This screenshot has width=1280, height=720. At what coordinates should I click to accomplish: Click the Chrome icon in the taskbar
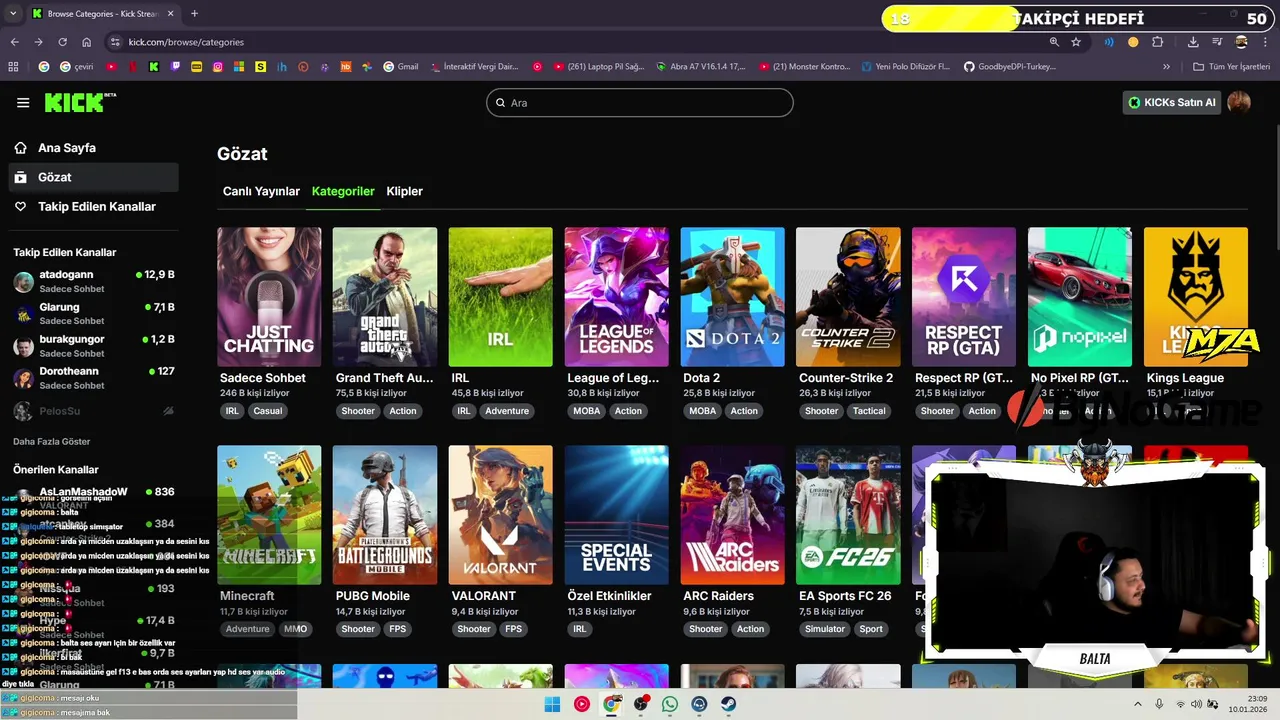611,704
